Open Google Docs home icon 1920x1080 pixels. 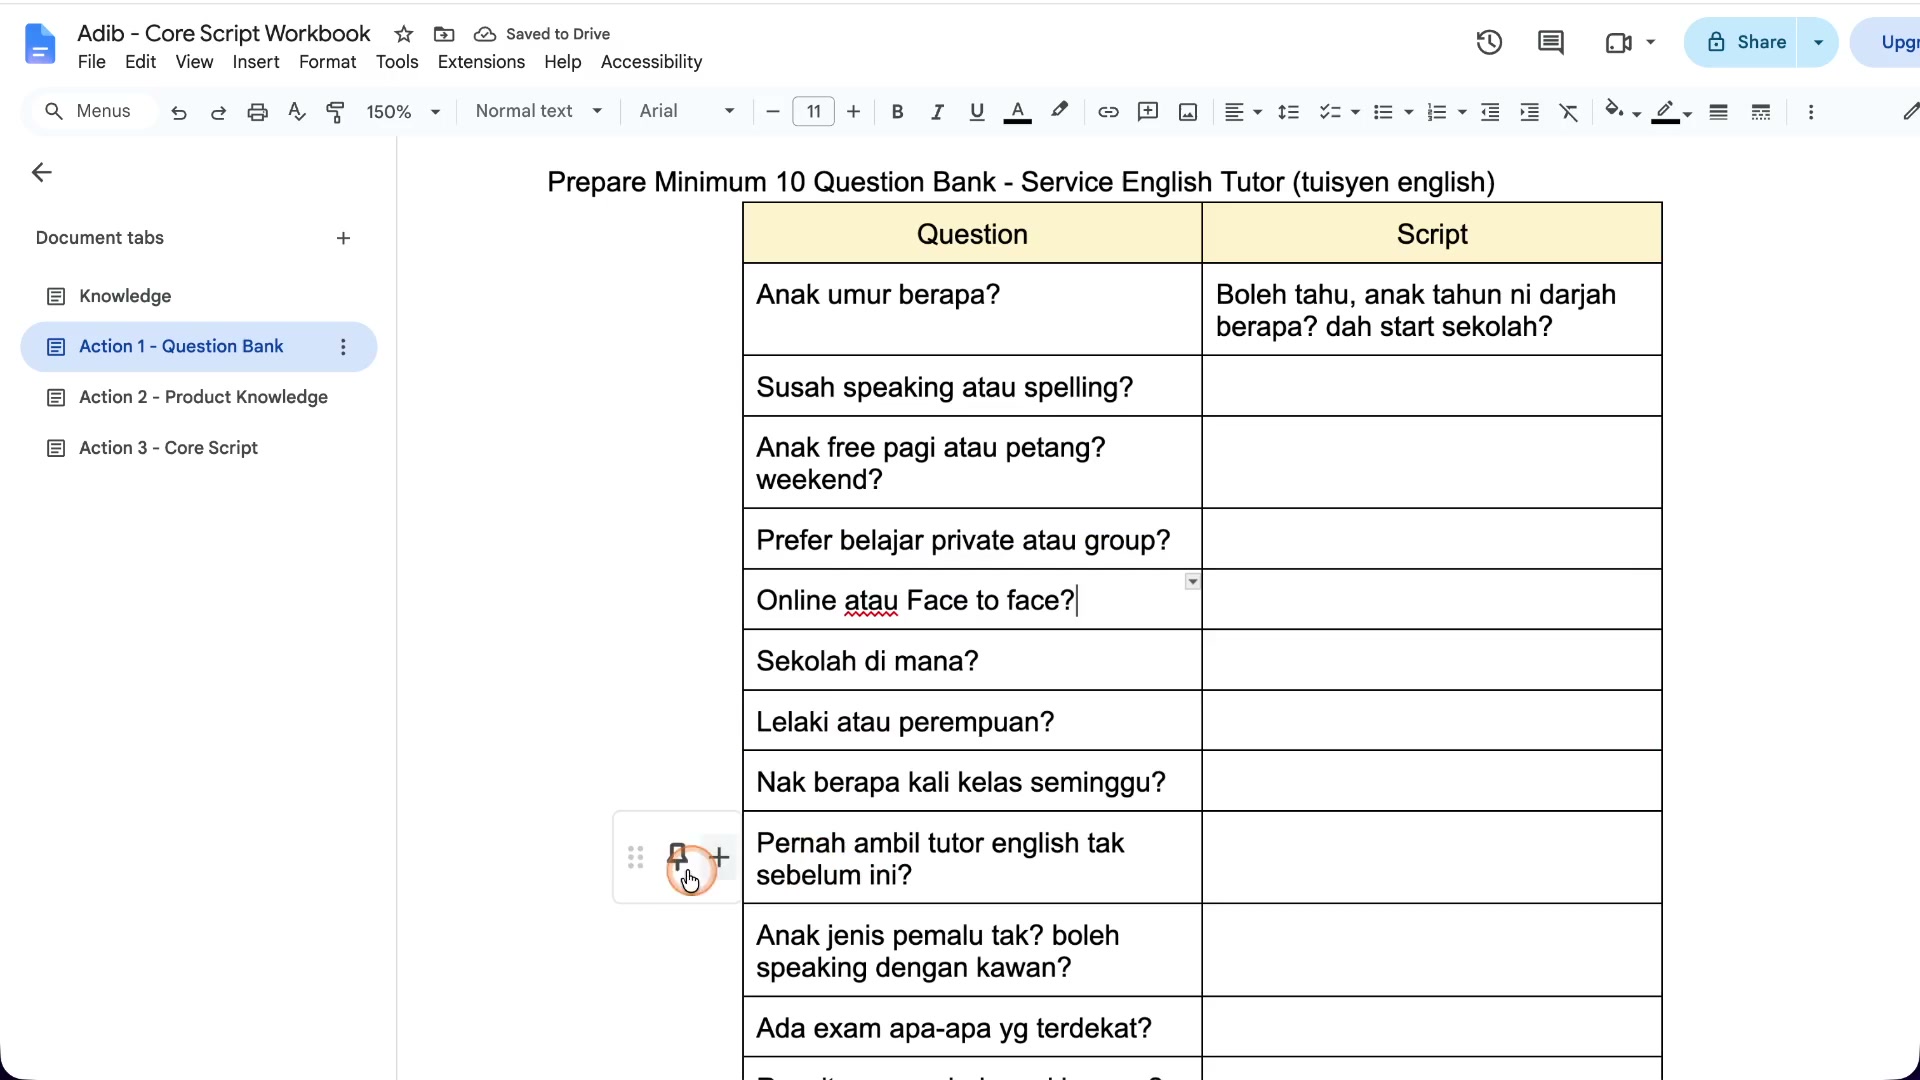(40, 44)
